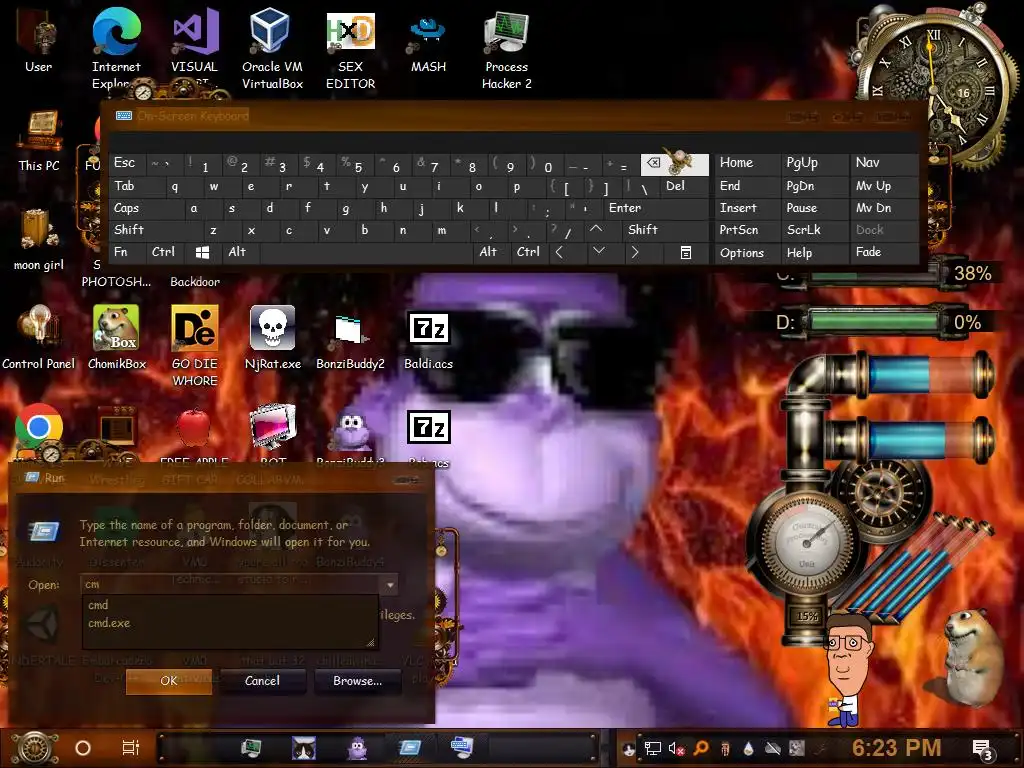This screenshot has width=1024, height=768.
Task: Click the context menu key on keyboard
Action: pyautogui.click(x=686, y=253)
